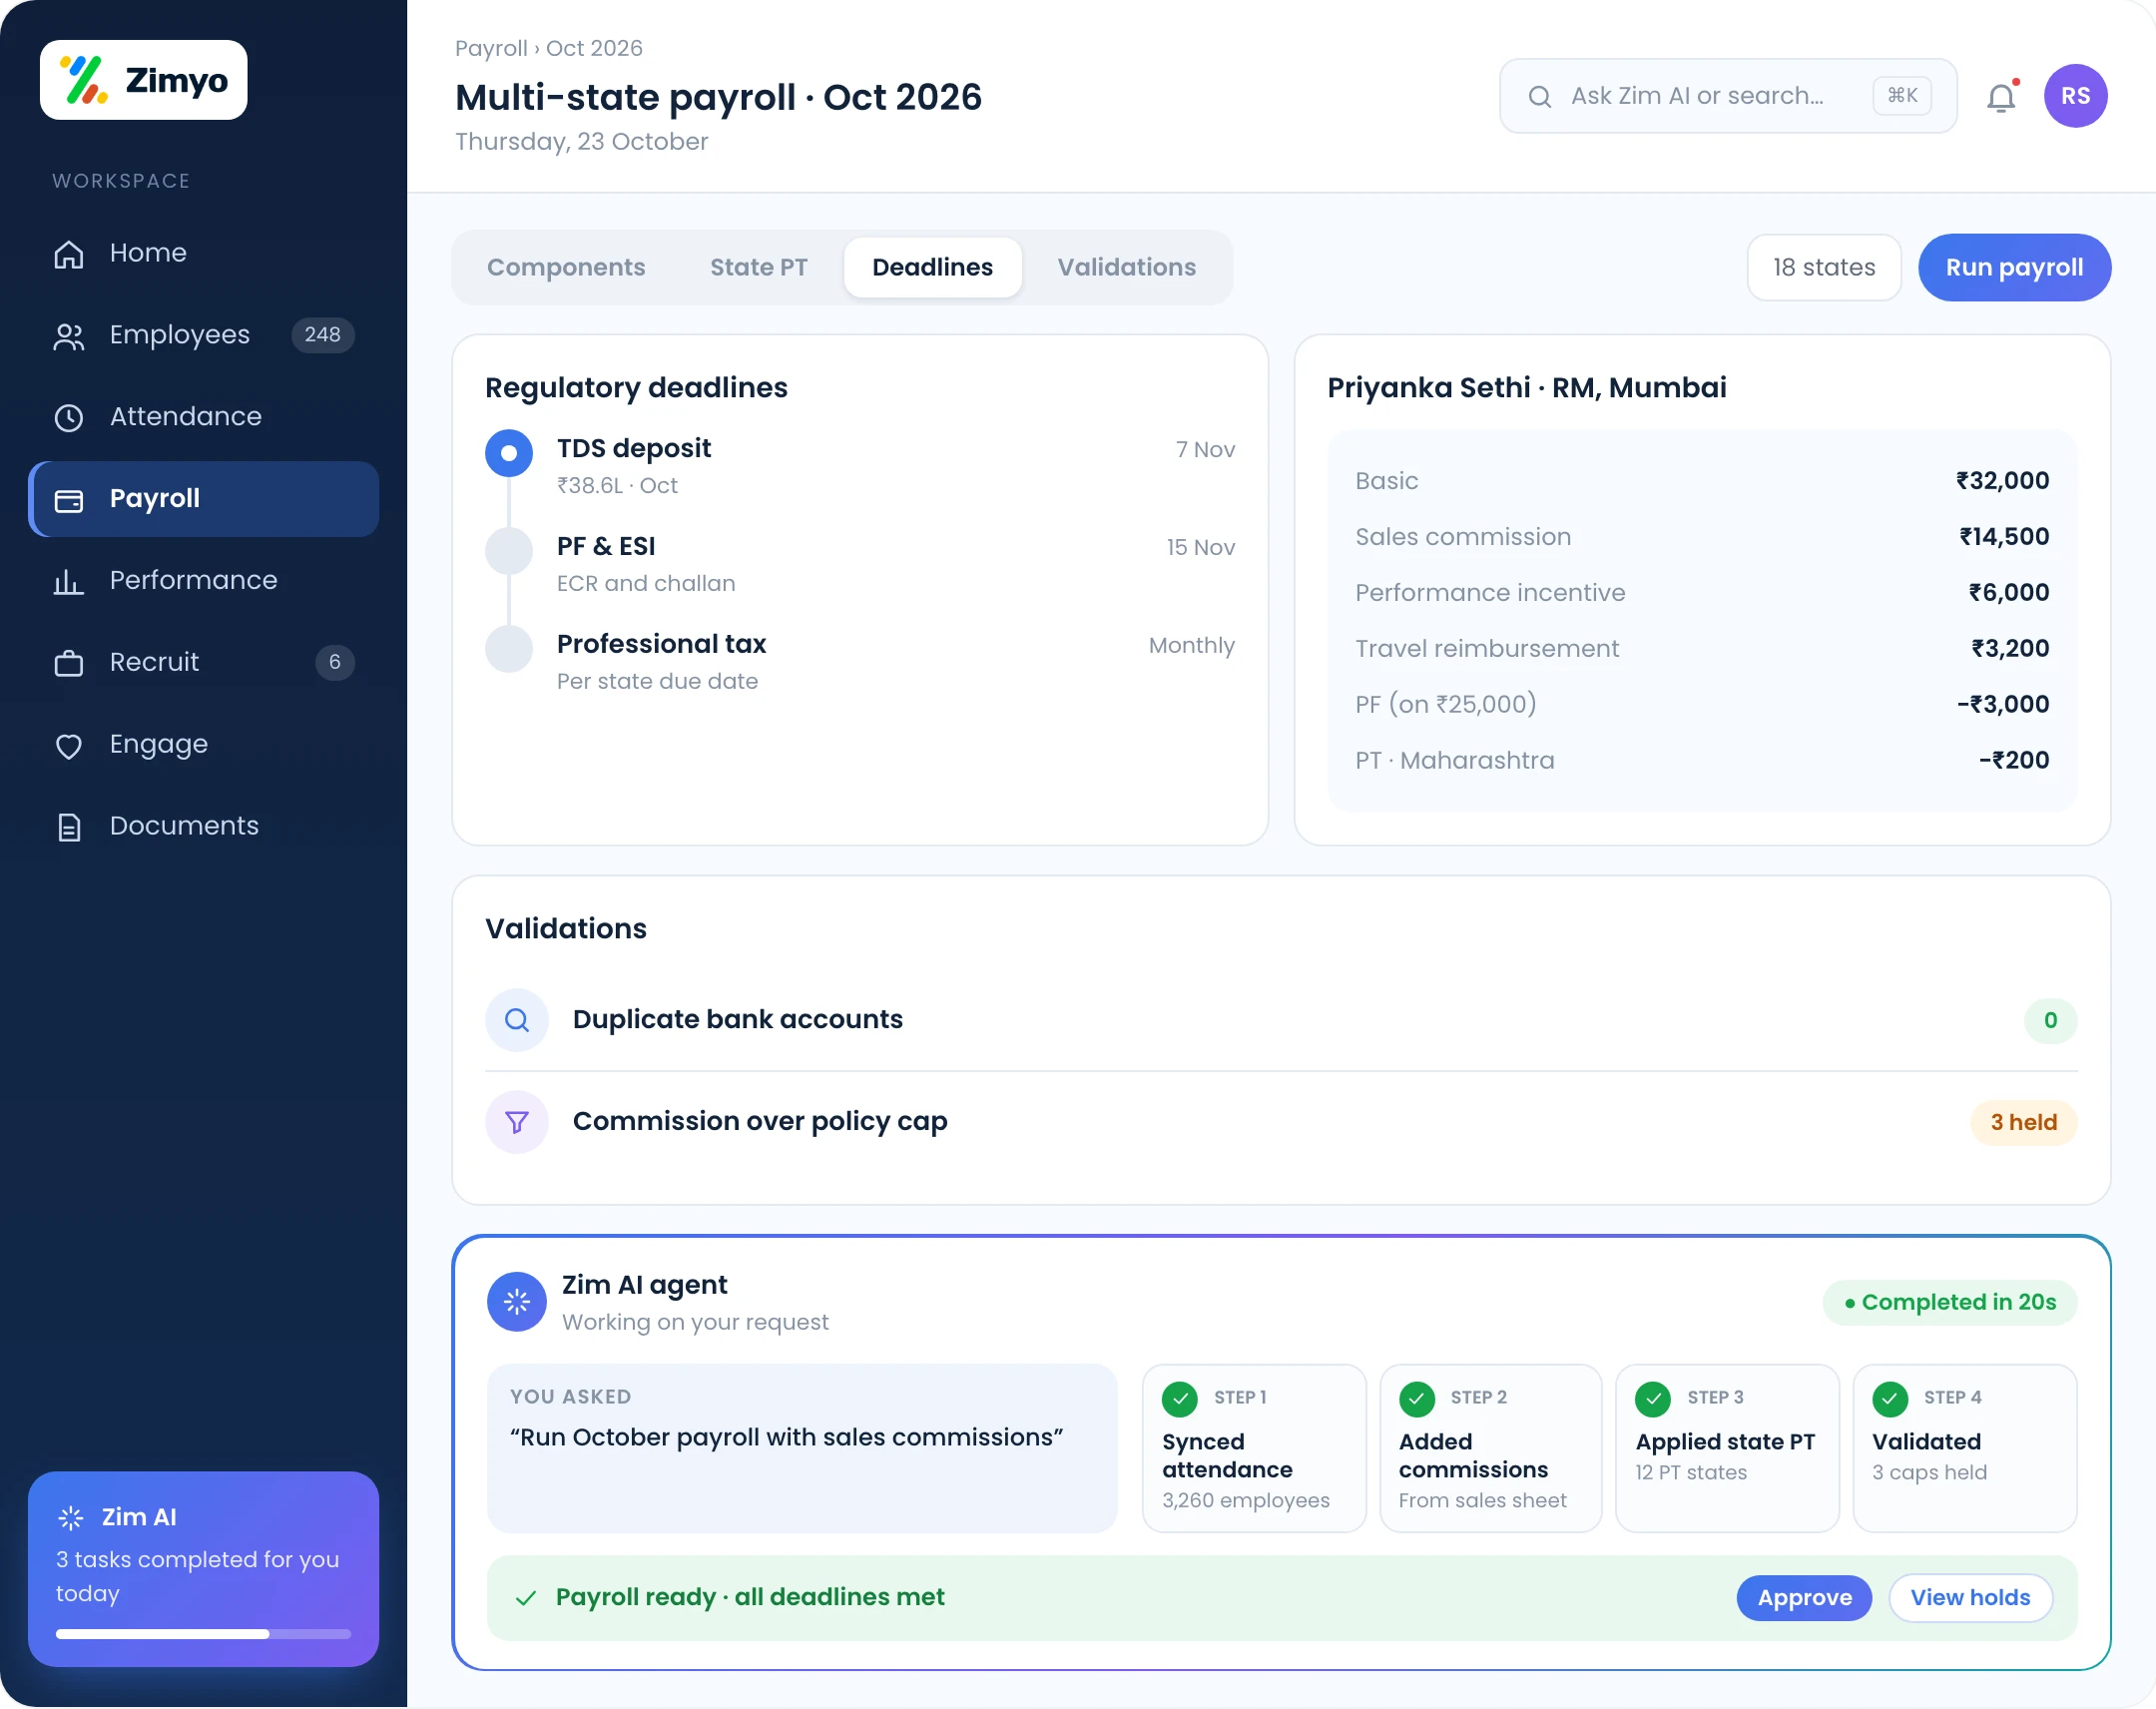Image resolution: width=2156 pixels, height=1709 pixels.
Task: Click the Zim AI tasks progress bar
Action: [x=203, y=1634]
